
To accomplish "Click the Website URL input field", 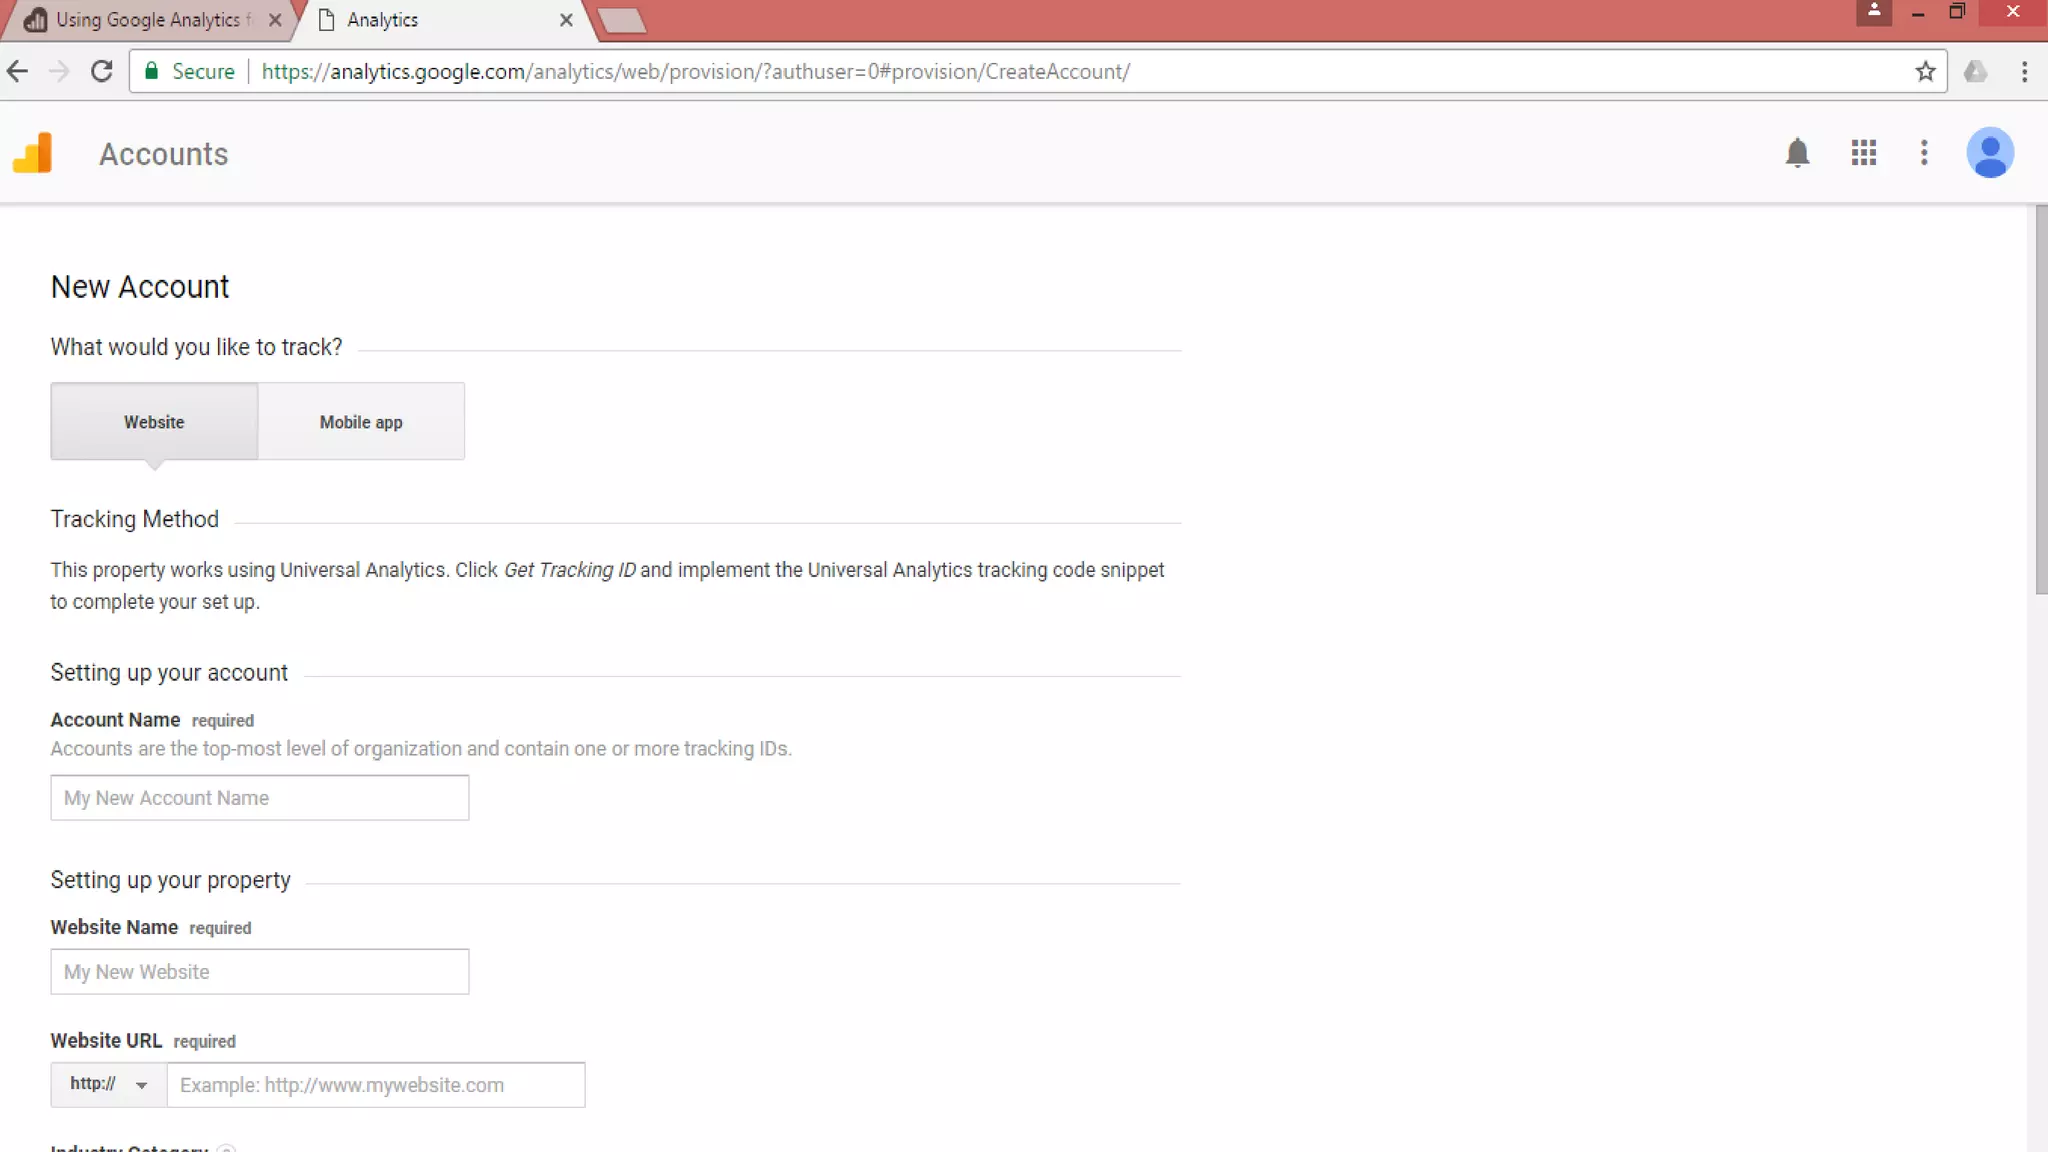I will (x=375, y=1085).
